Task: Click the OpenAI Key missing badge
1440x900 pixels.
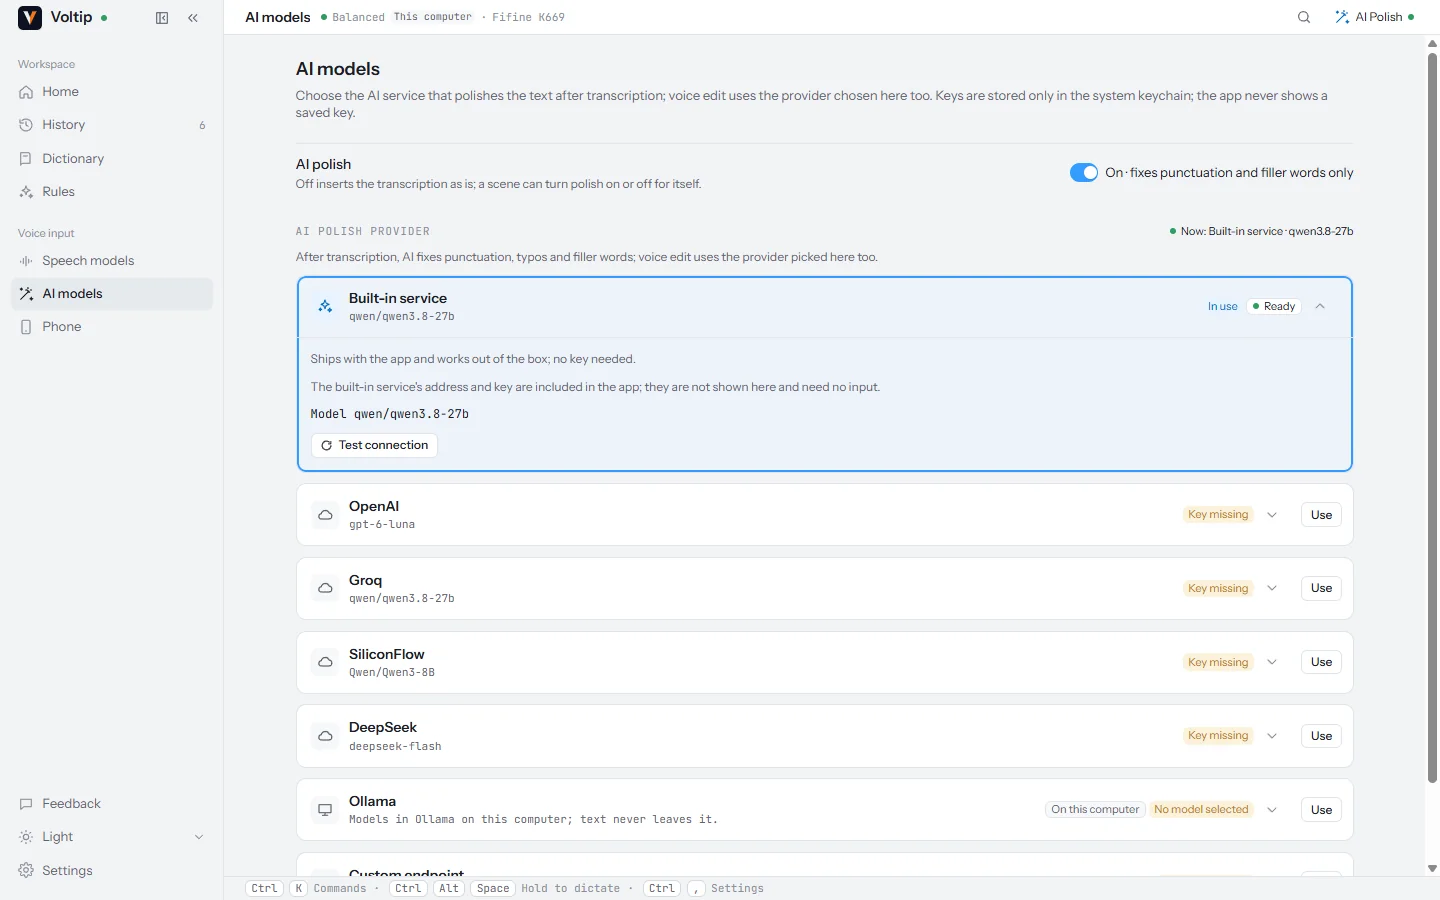Action: coord(1218,515)
